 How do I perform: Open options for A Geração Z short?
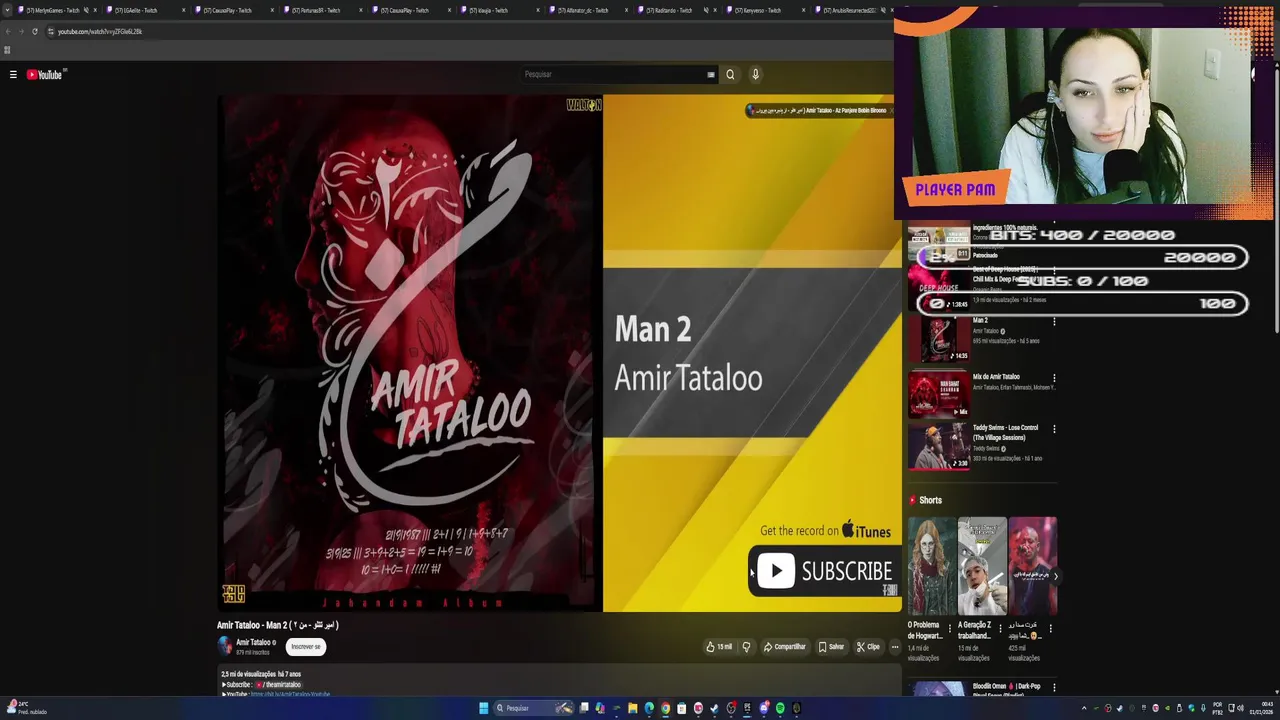pyautogui.click(x=1000, y=629)
